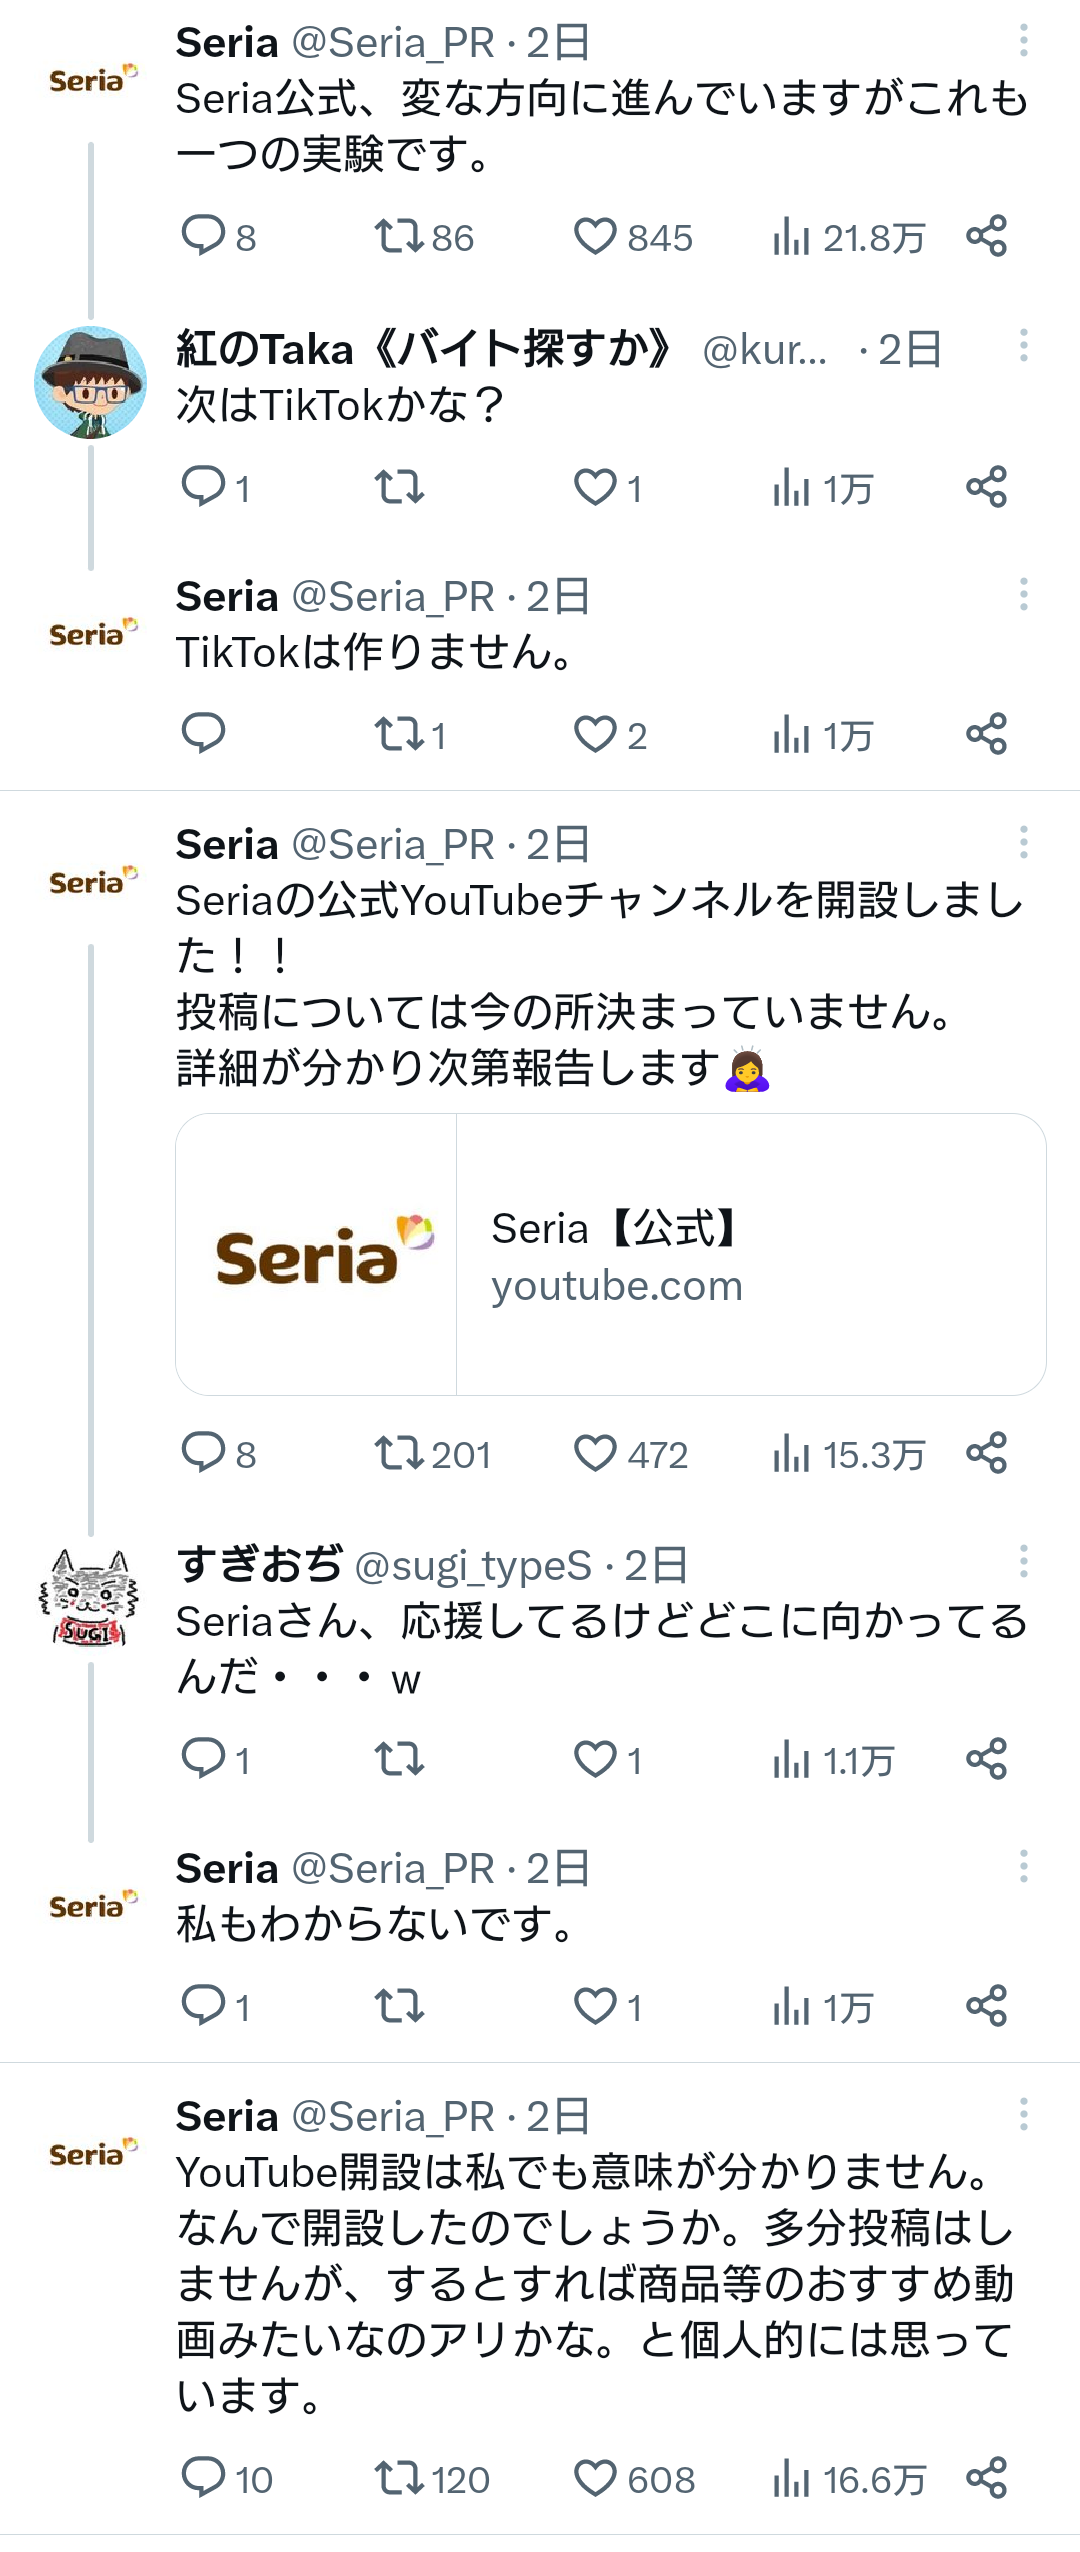Like the tweet with 845 likes
Viewport: 1080px width, 2552px height.
595,236
